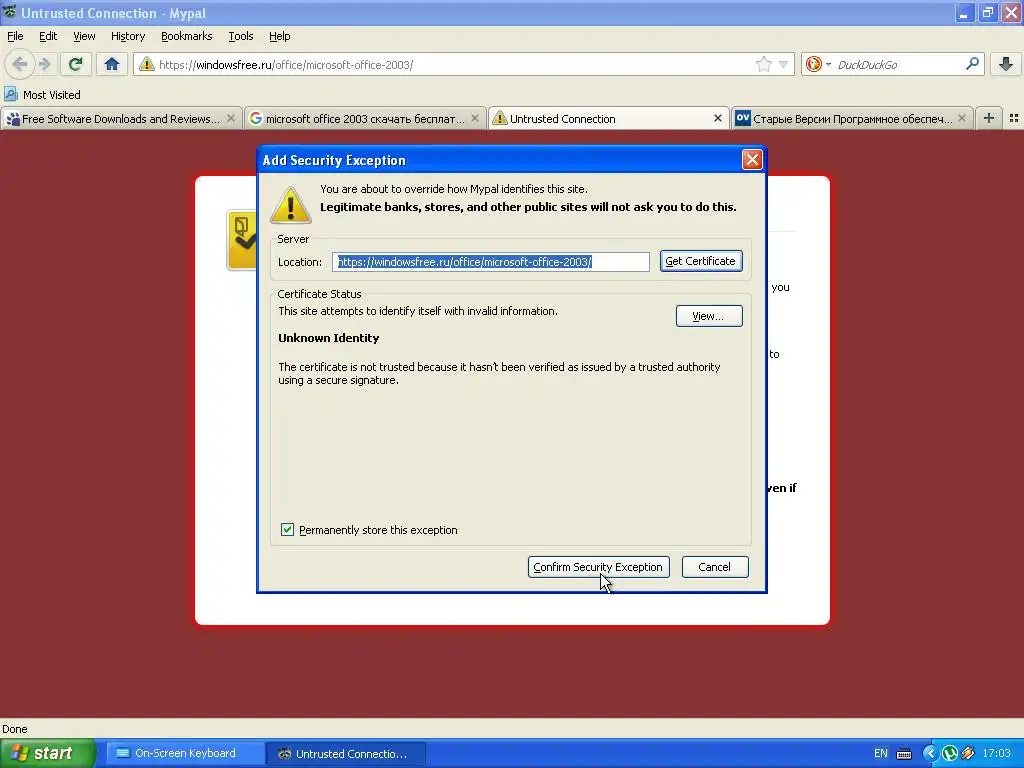Click the tray icon next to clock

(x=968, y=754)
